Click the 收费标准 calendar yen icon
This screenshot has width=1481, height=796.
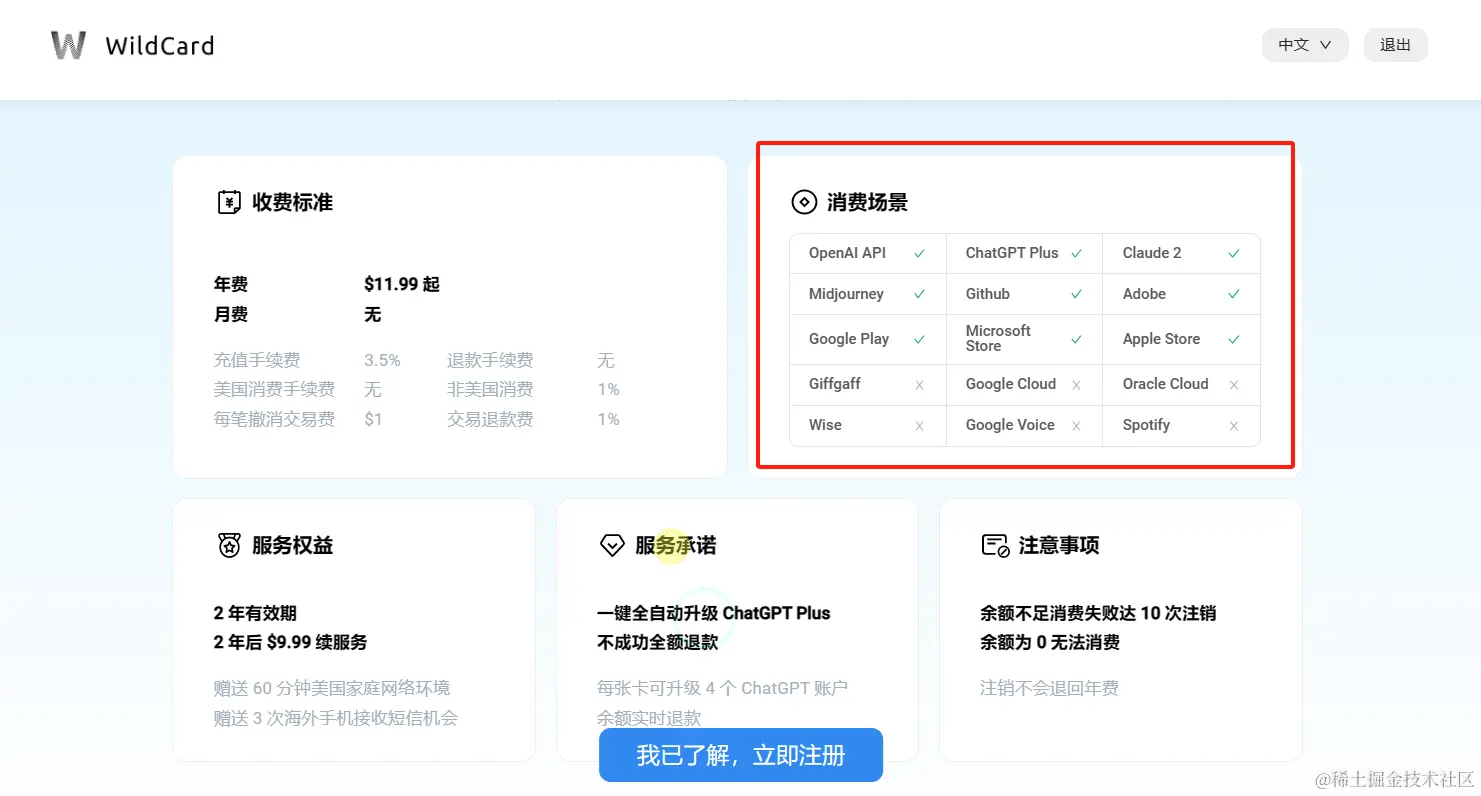(x=230, y=202)
